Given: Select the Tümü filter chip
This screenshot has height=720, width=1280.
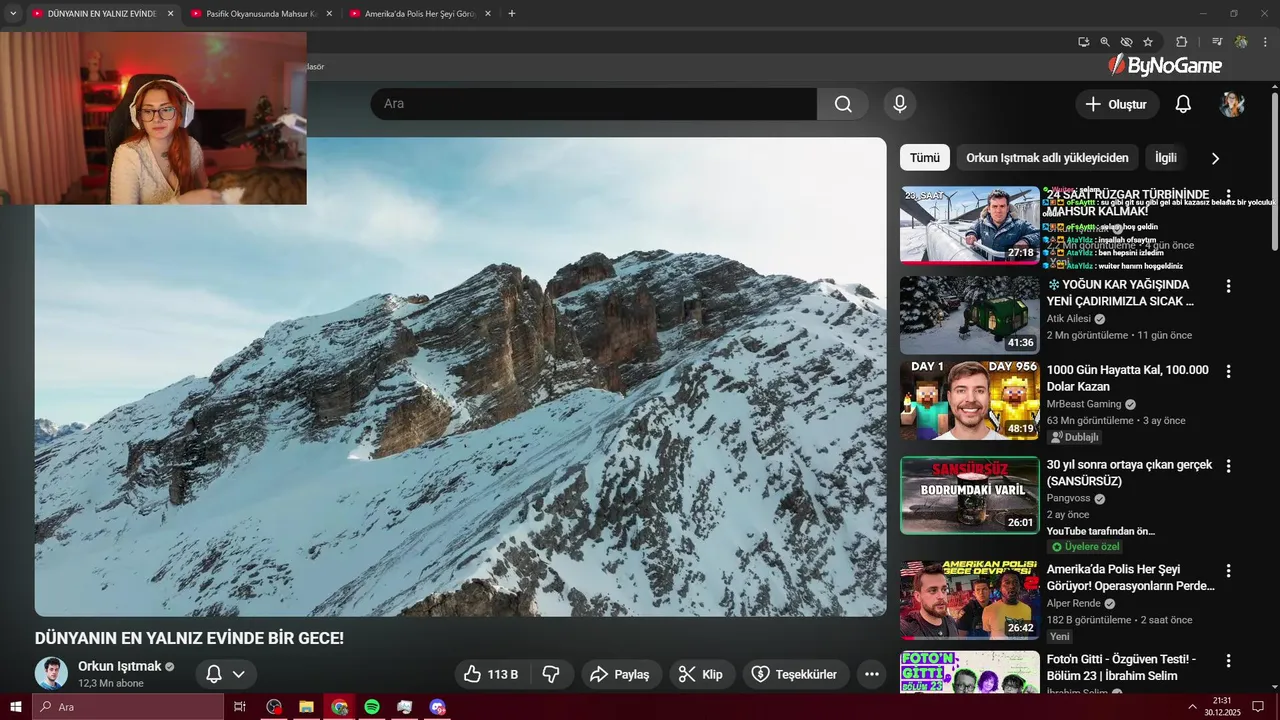Looking at the screenshot, I should point(924,158).
